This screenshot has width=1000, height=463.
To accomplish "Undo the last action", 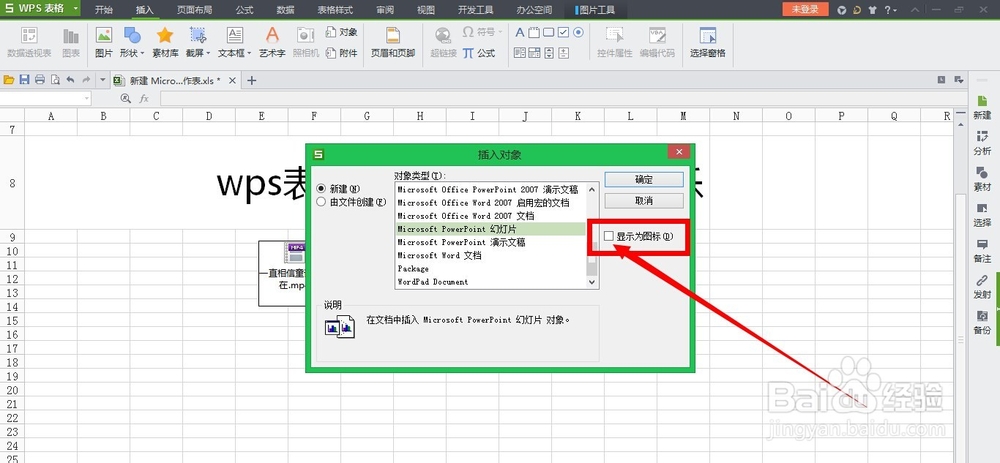I will 70,80.
